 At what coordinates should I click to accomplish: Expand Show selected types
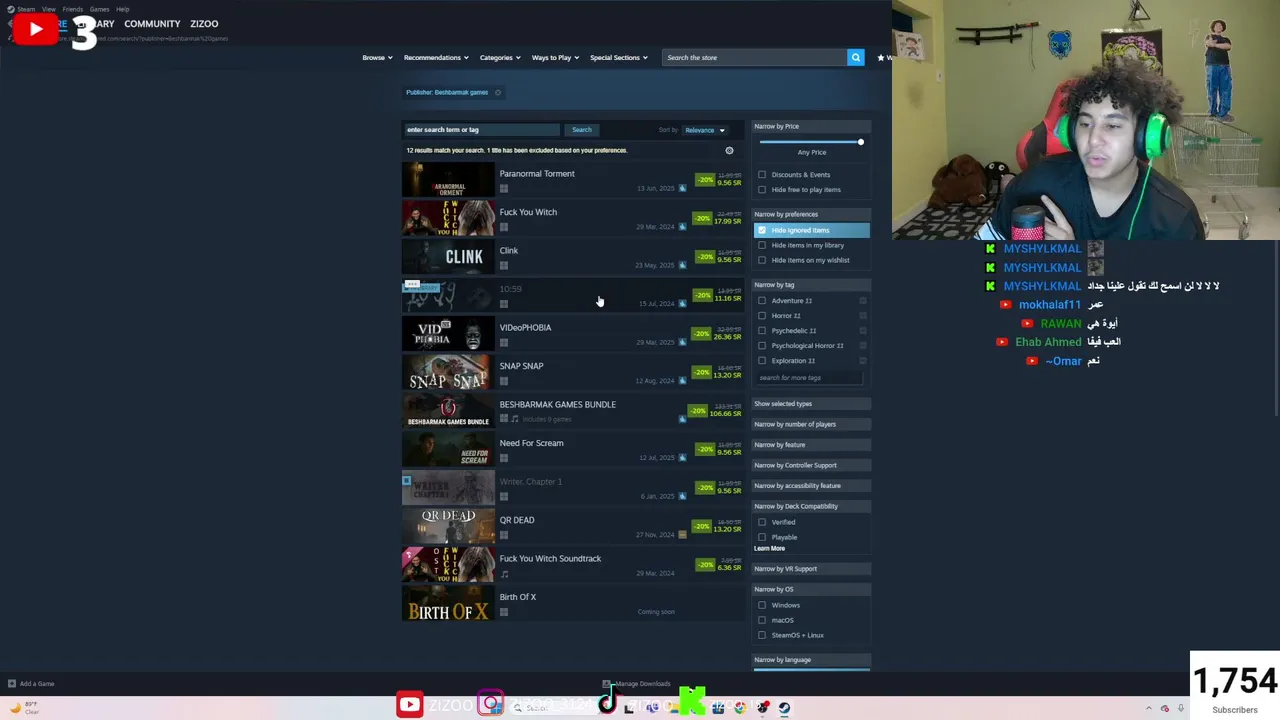pos(811,404)
